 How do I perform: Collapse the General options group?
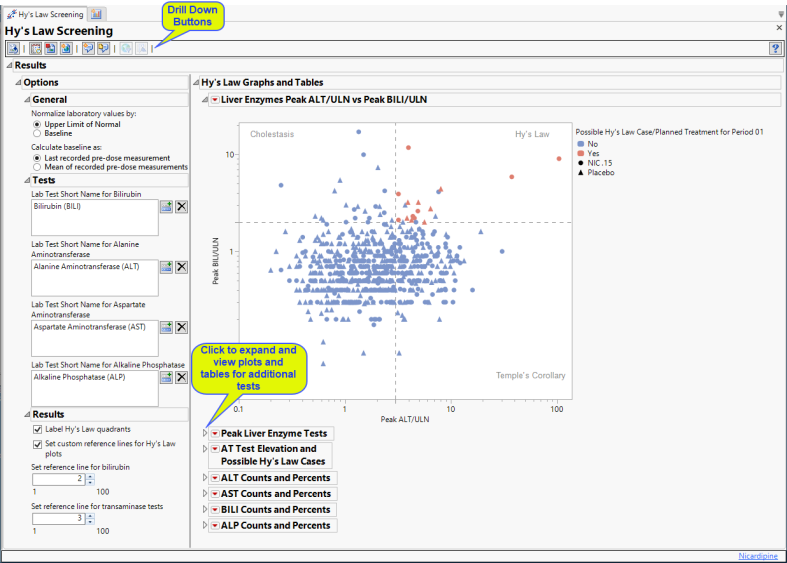[27, 99]
